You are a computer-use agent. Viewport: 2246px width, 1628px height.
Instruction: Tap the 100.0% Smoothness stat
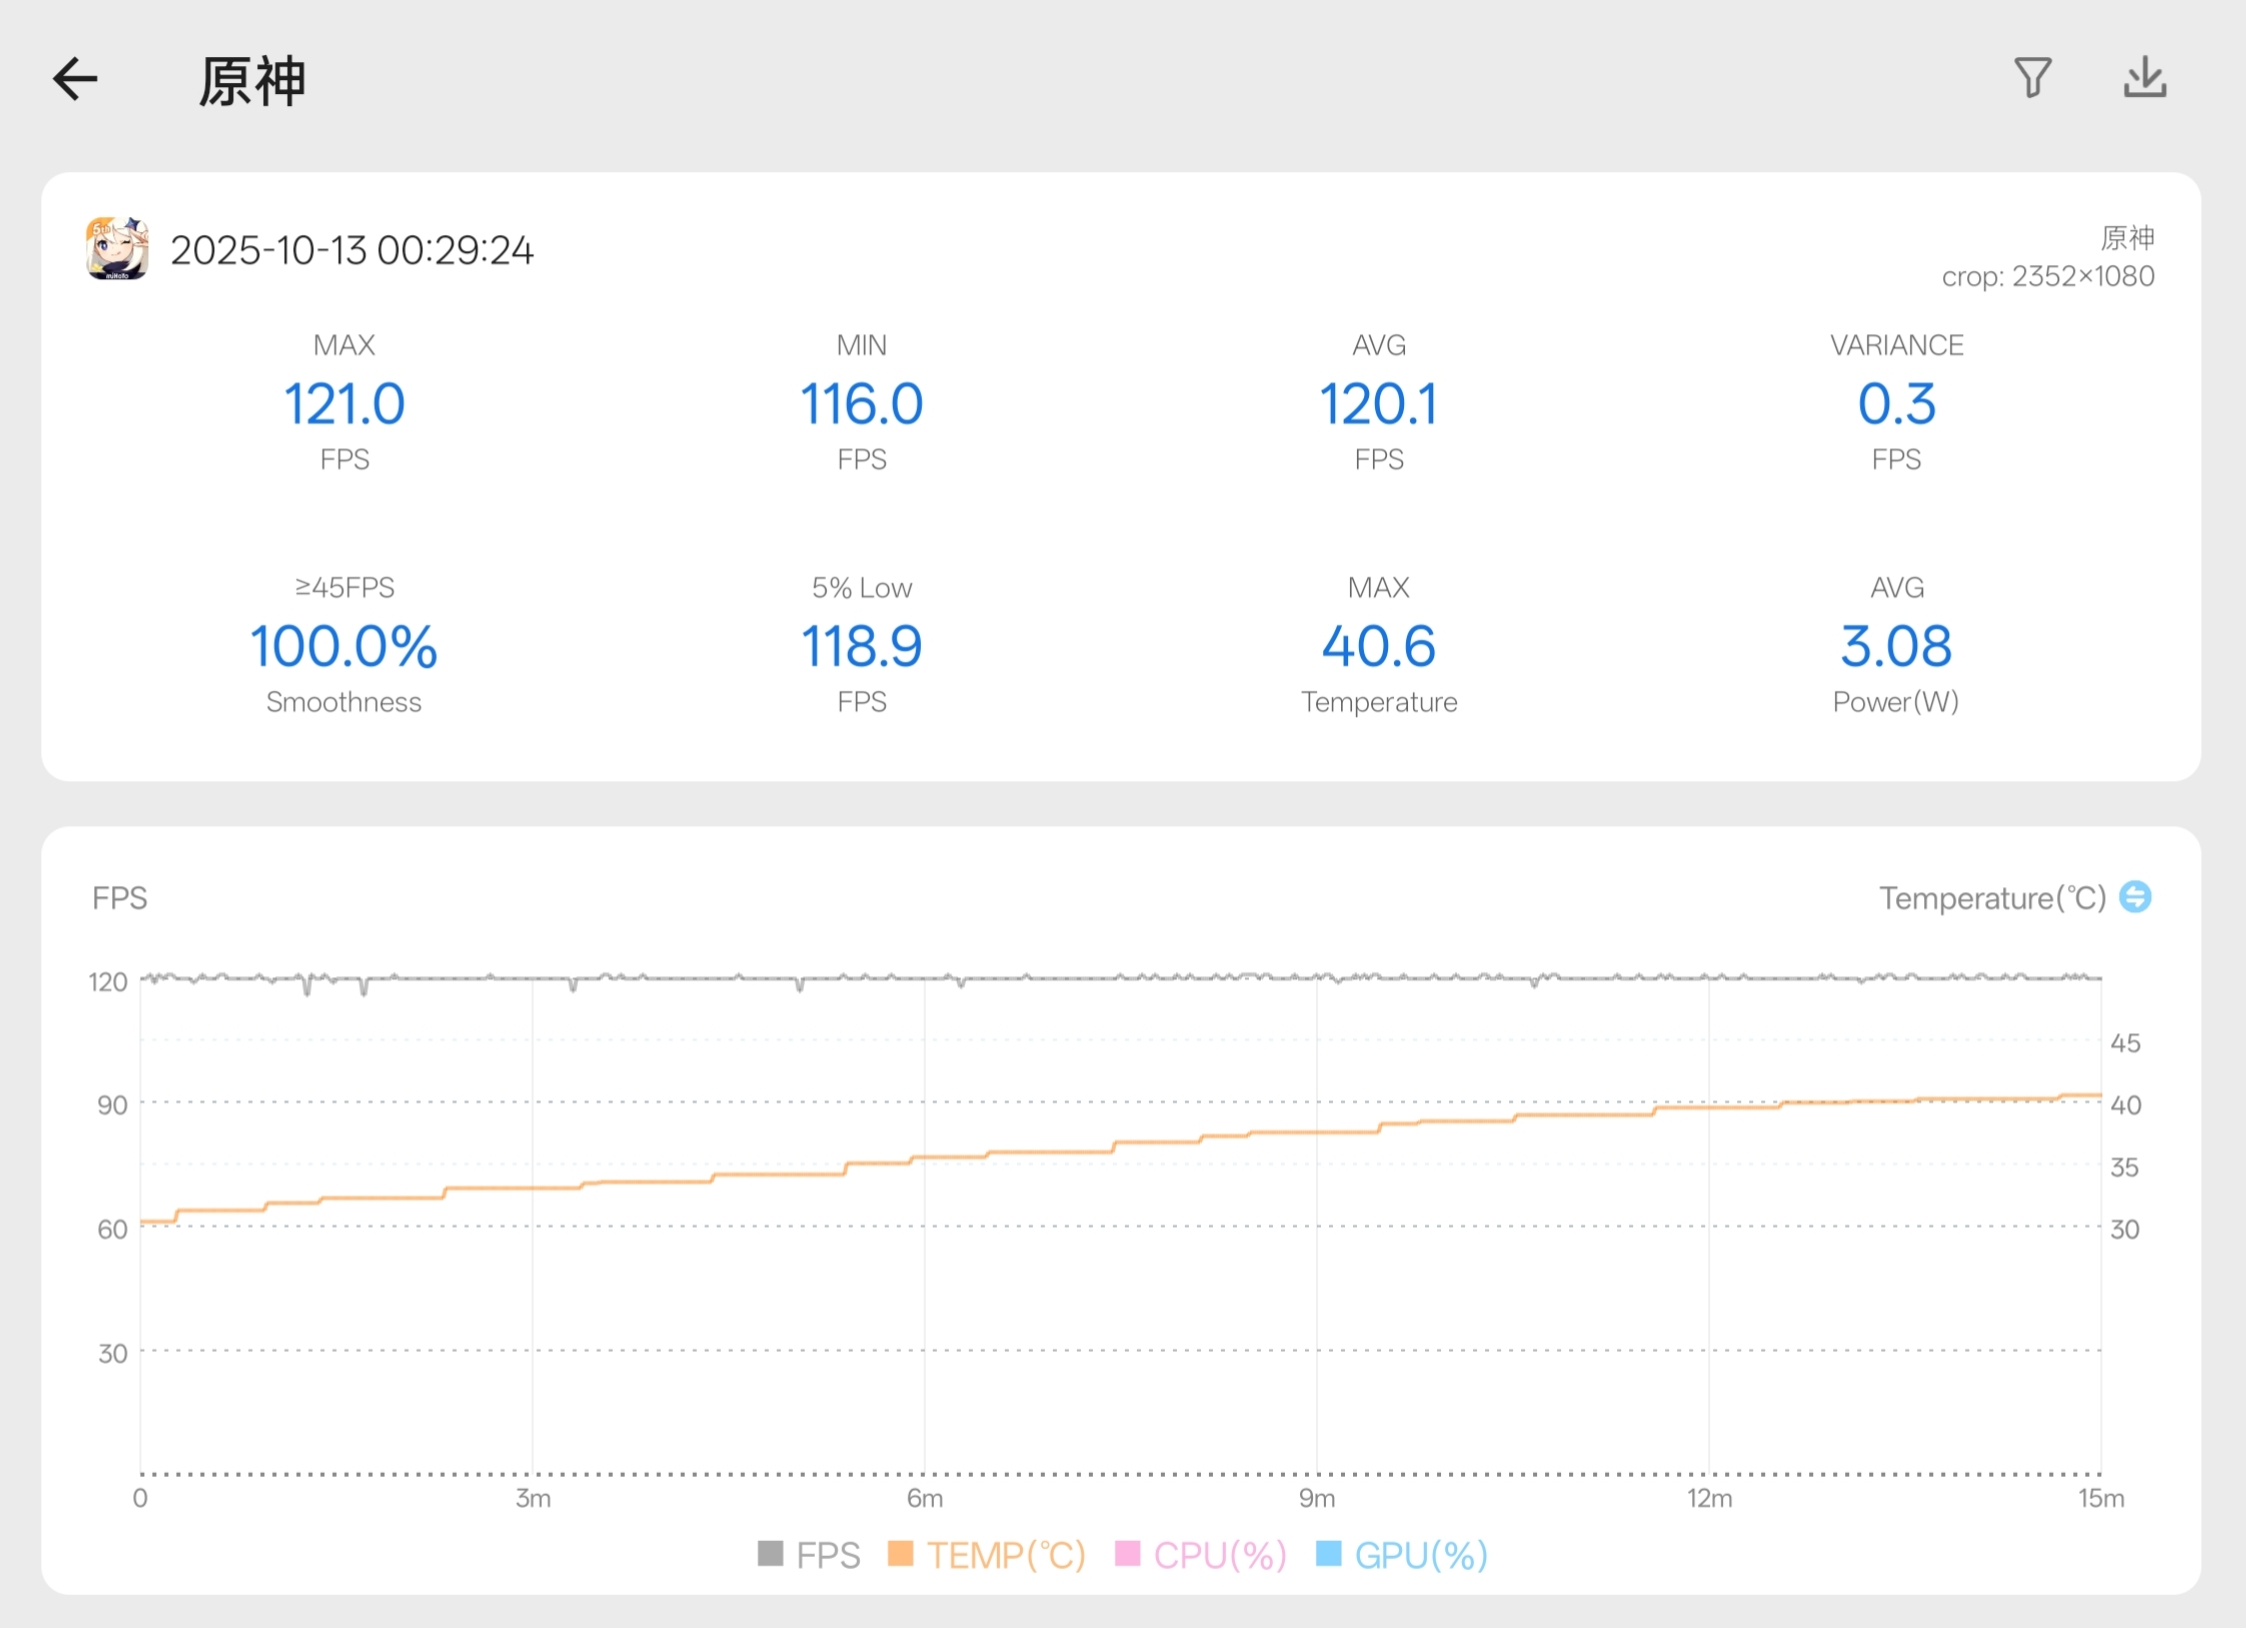(x=344, y=646)
